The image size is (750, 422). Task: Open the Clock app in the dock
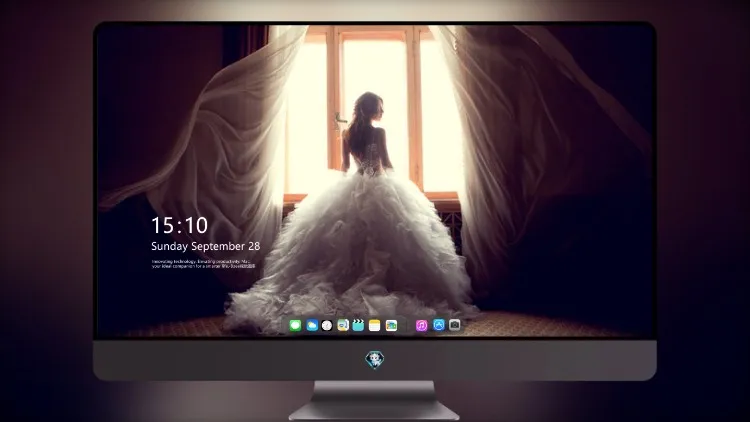[327, 325]
